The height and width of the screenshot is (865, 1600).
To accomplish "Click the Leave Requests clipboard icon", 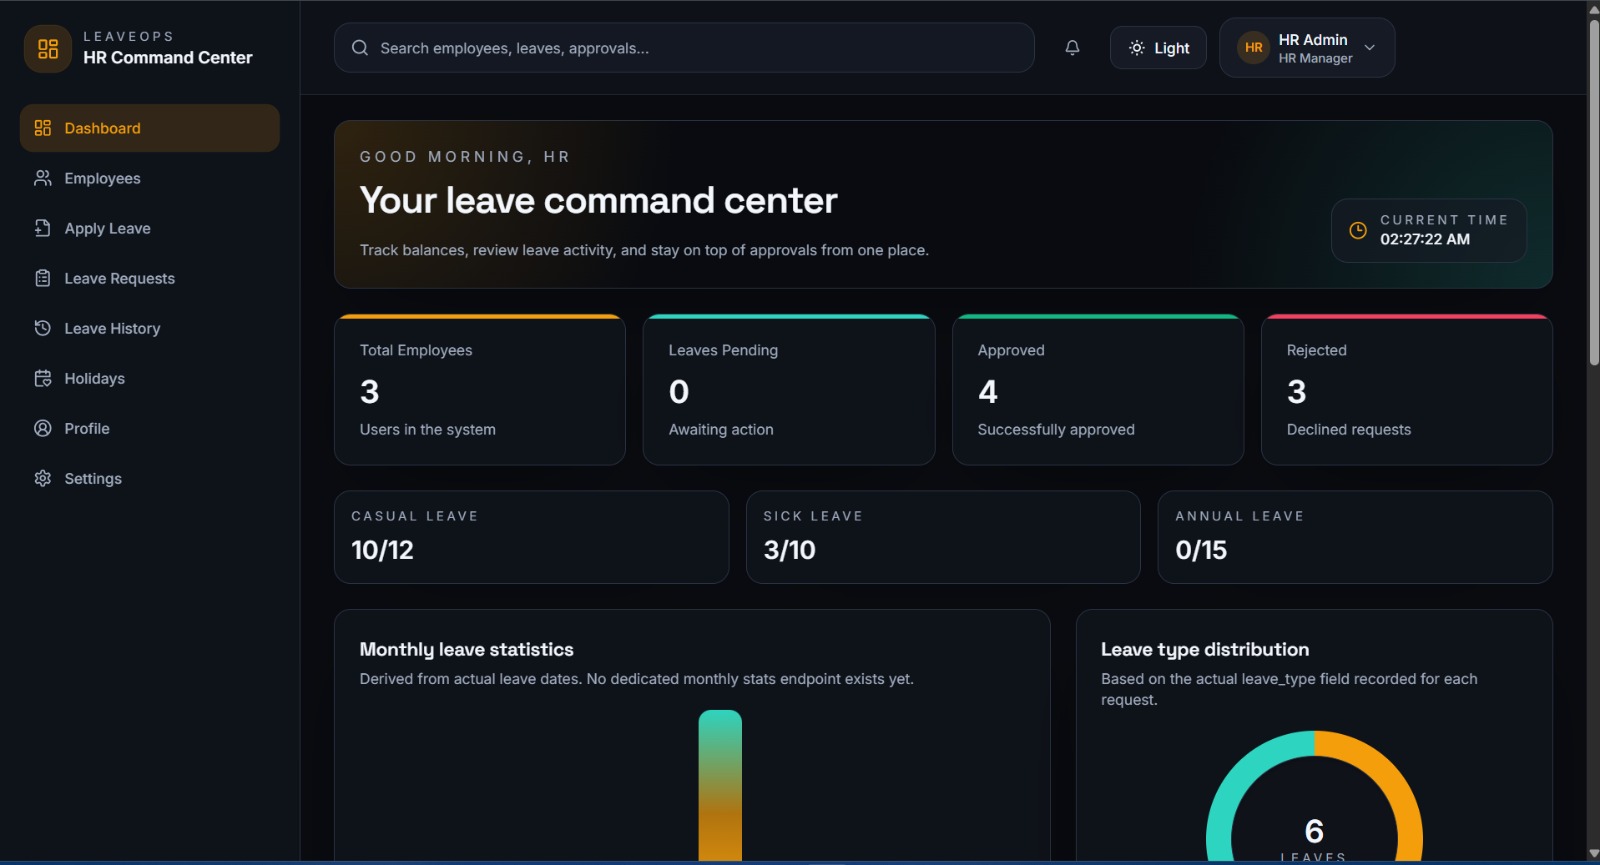I will coord(42,278).
